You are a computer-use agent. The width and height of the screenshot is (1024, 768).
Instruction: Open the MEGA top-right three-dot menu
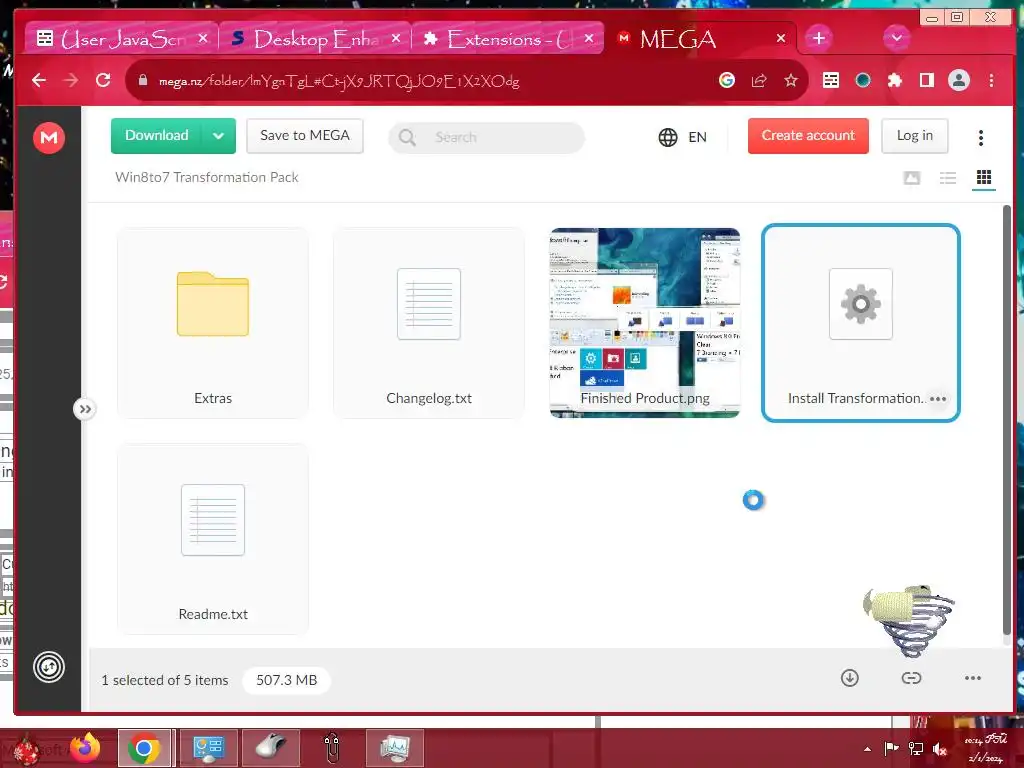(x=981, y=137)
